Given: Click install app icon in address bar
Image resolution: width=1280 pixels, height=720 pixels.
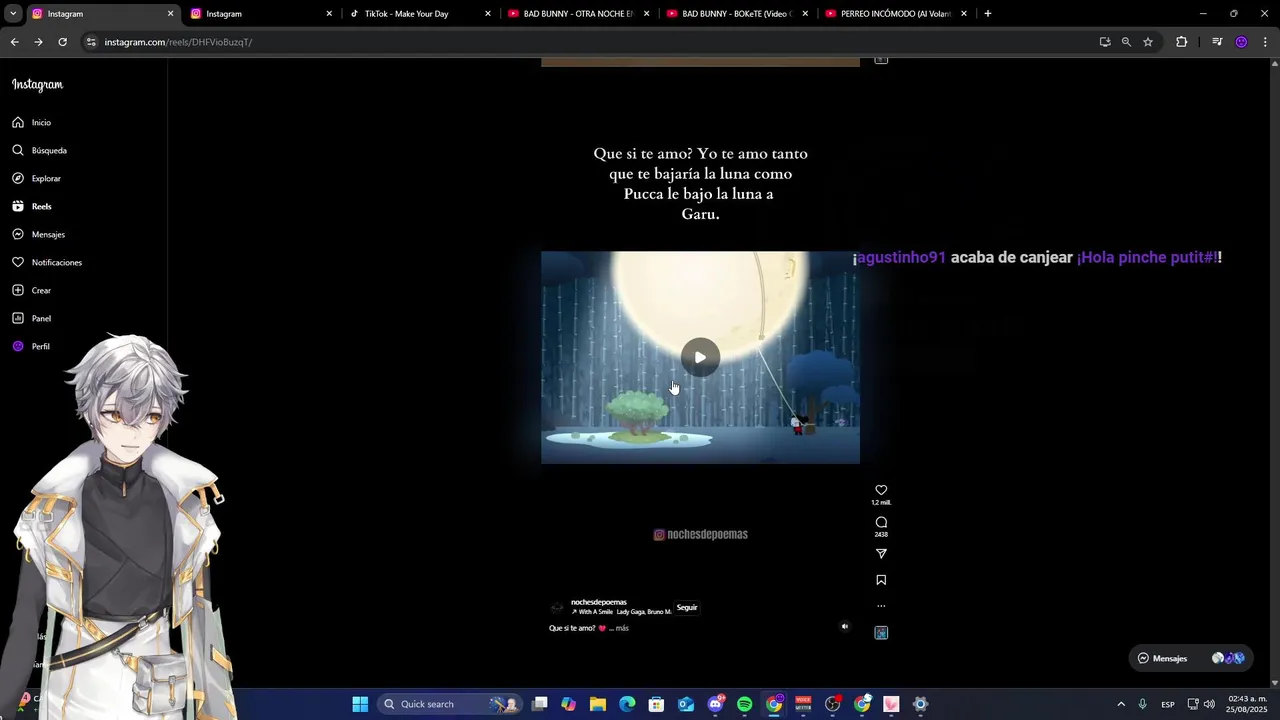Looking at the screenshot, I should [1105, 42].
